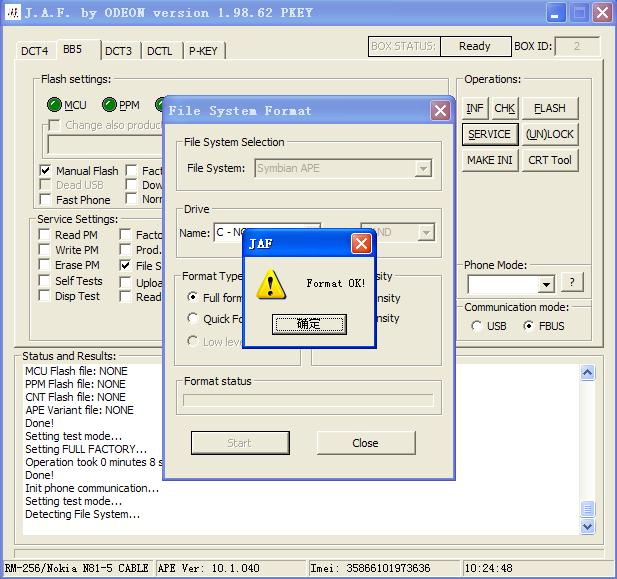Select the USB communication mode
The height and width of the screenshot is (579, 617).
[x=477, y=326]
